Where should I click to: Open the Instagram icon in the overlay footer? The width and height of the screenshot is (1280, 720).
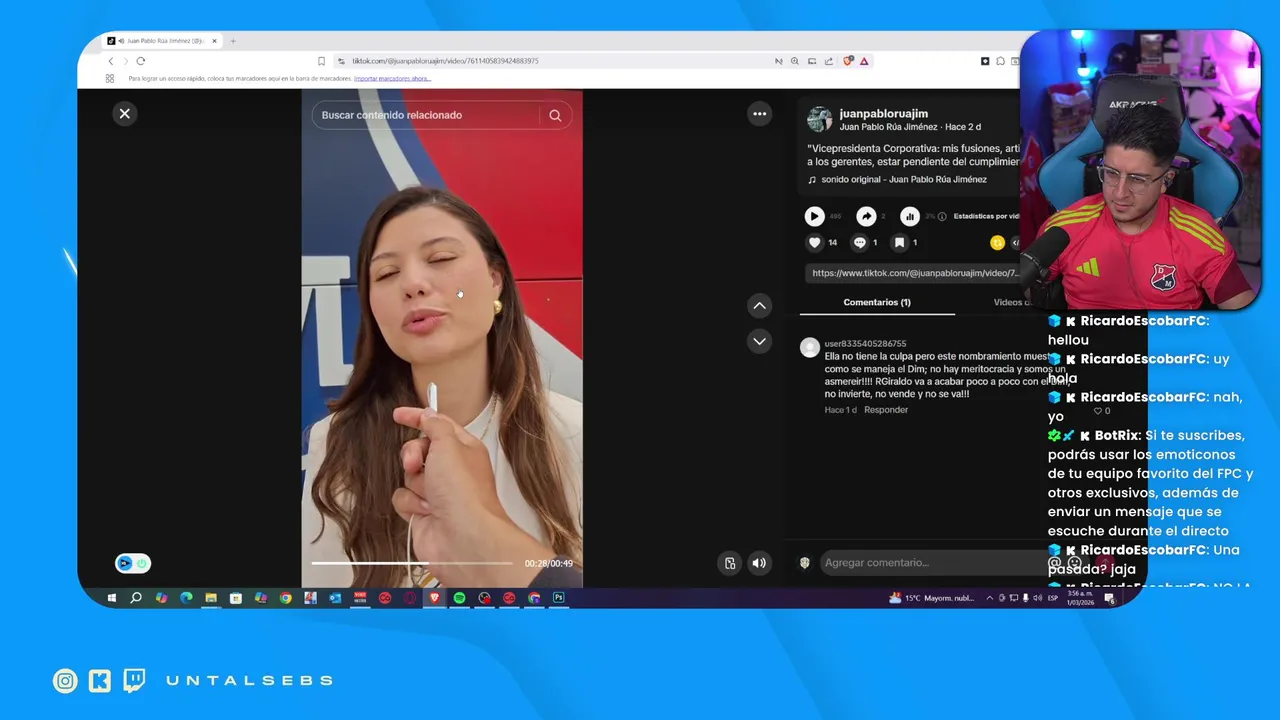(65, 681)
